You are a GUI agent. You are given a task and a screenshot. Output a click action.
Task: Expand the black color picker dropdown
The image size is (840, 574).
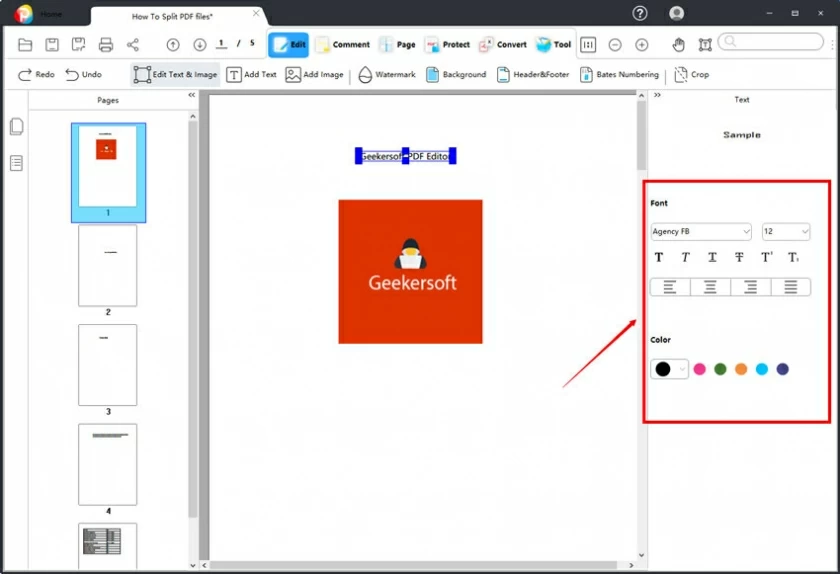[x=682, y=369]
